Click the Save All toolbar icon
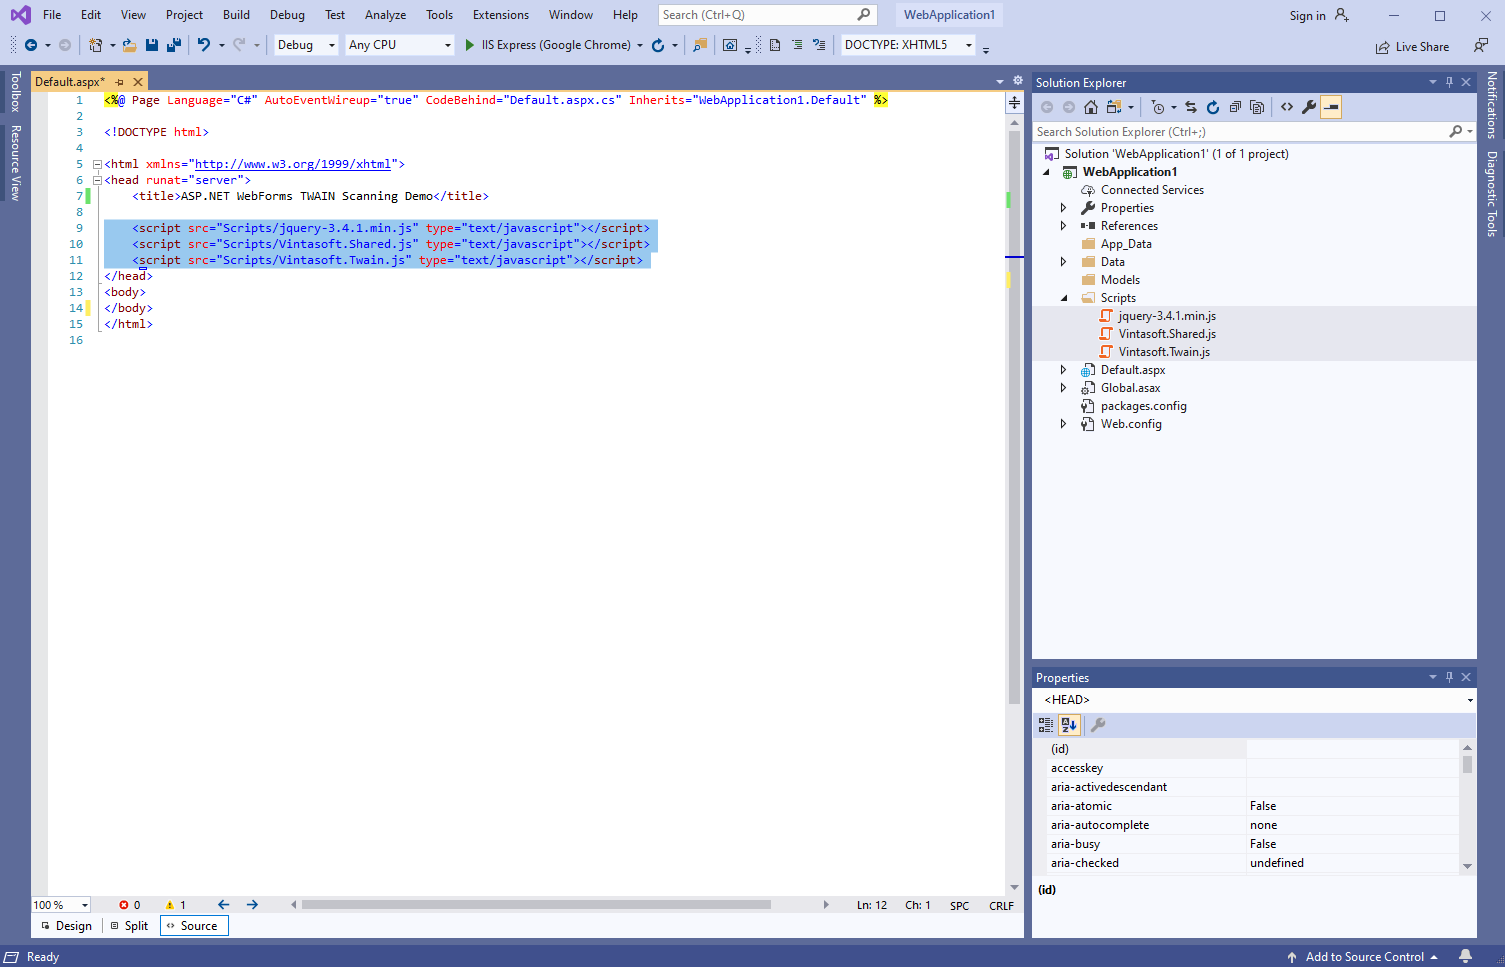The width and height of the screenshot is (1505, 967). point(173,45)
